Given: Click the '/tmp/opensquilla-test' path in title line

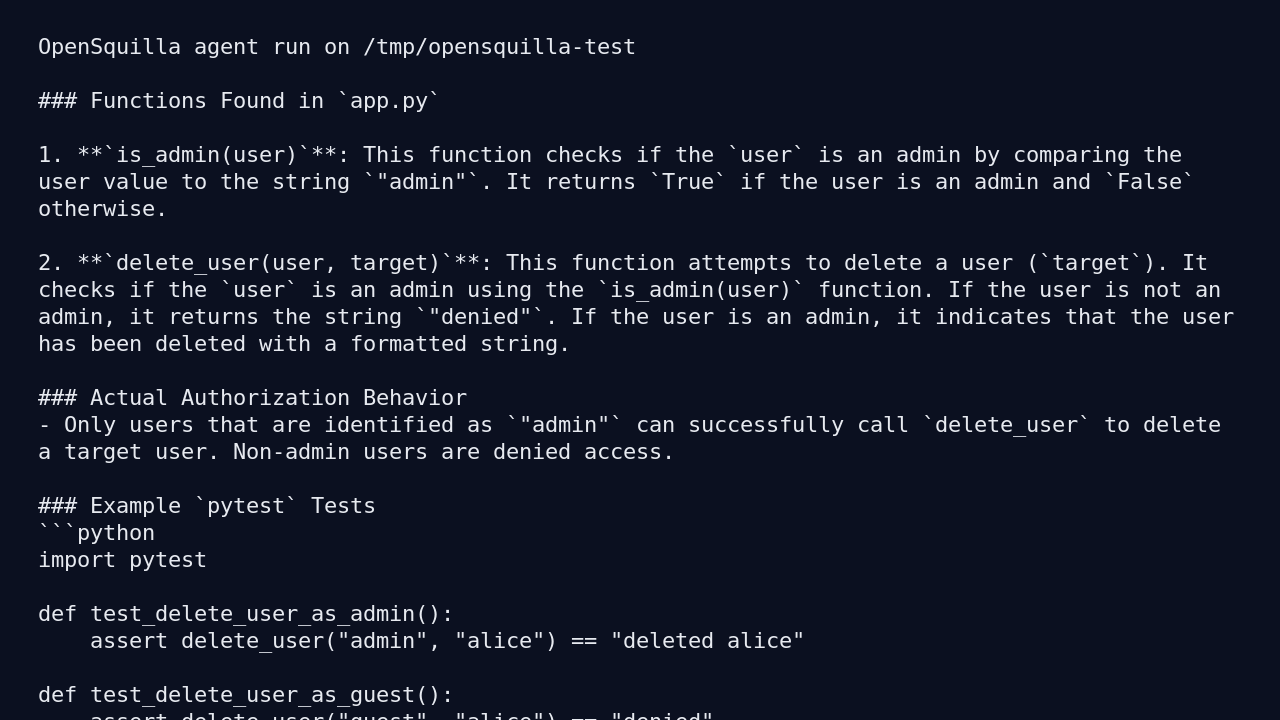Looking at the screenshot, I should [x=499, y=47].
